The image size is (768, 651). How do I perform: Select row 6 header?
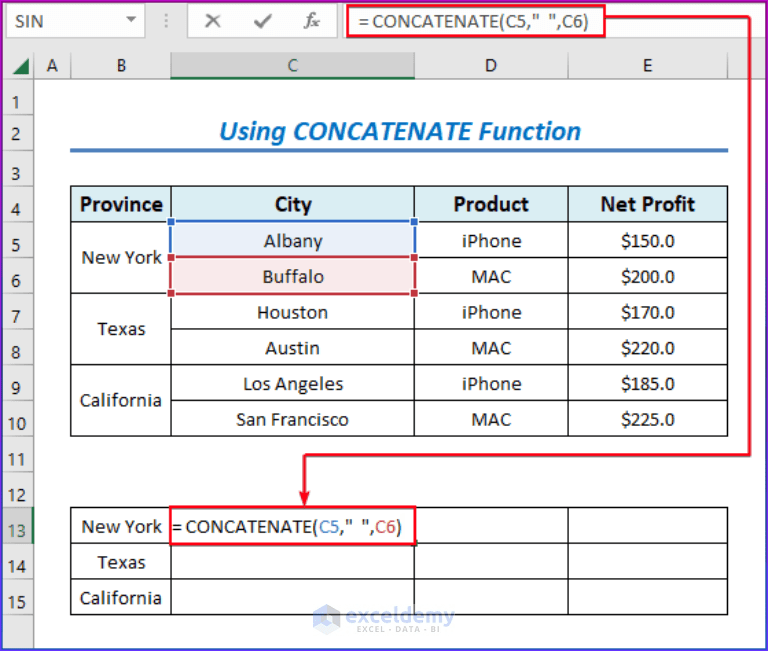[18, 276]
